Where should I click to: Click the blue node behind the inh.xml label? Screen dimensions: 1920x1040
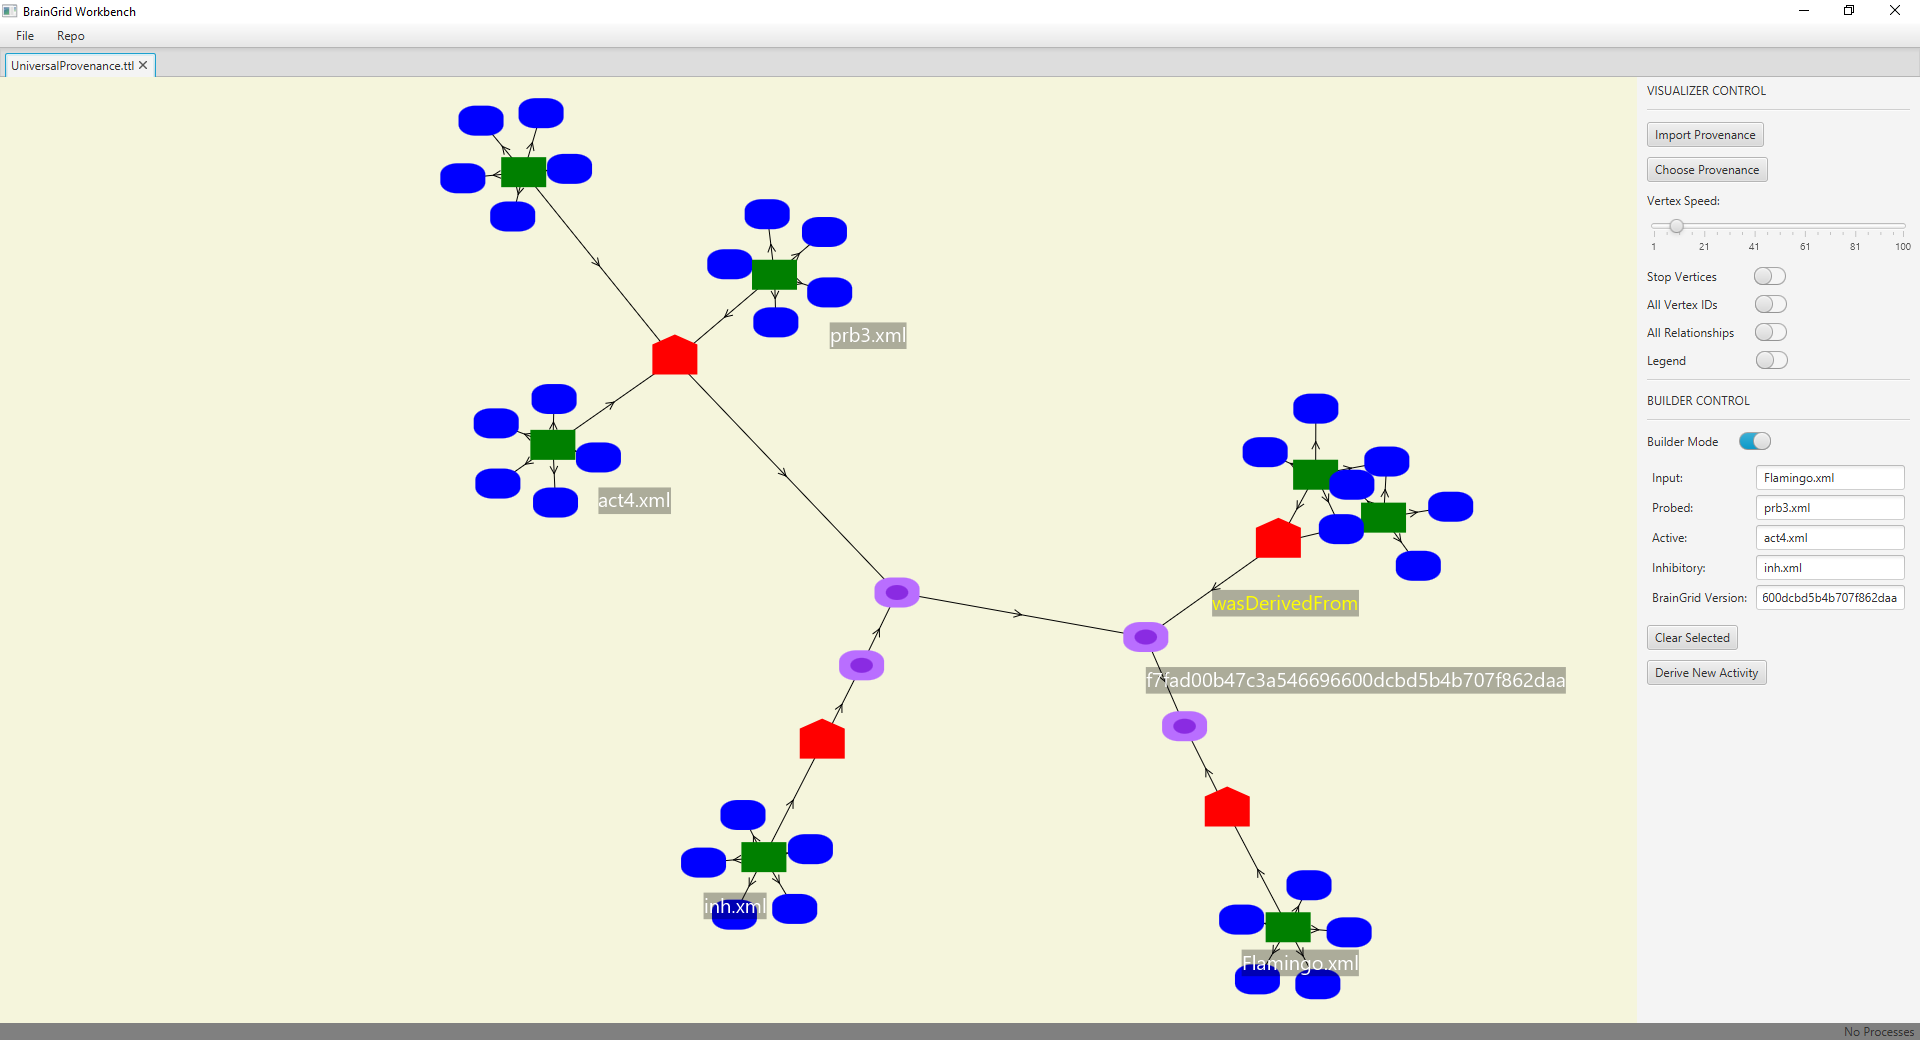734,915
